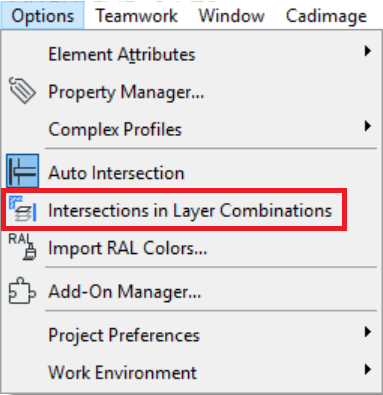This screenshot has height=395, width=383.
Task: Choose Property Manager... entry
Action: [126, 92]
